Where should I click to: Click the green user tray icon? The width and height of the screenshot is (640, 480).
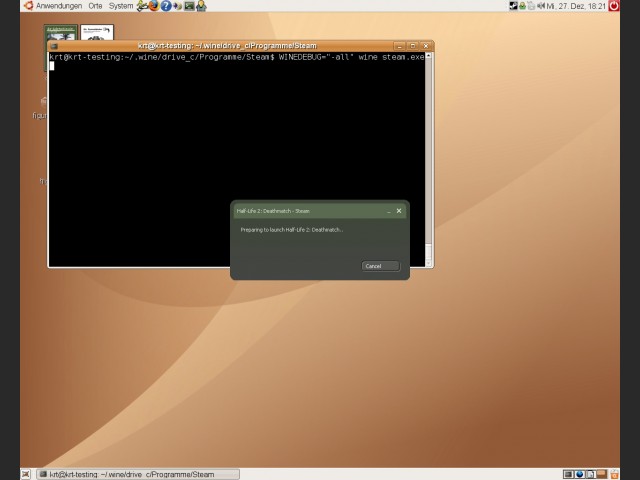[x=522, y=6]
